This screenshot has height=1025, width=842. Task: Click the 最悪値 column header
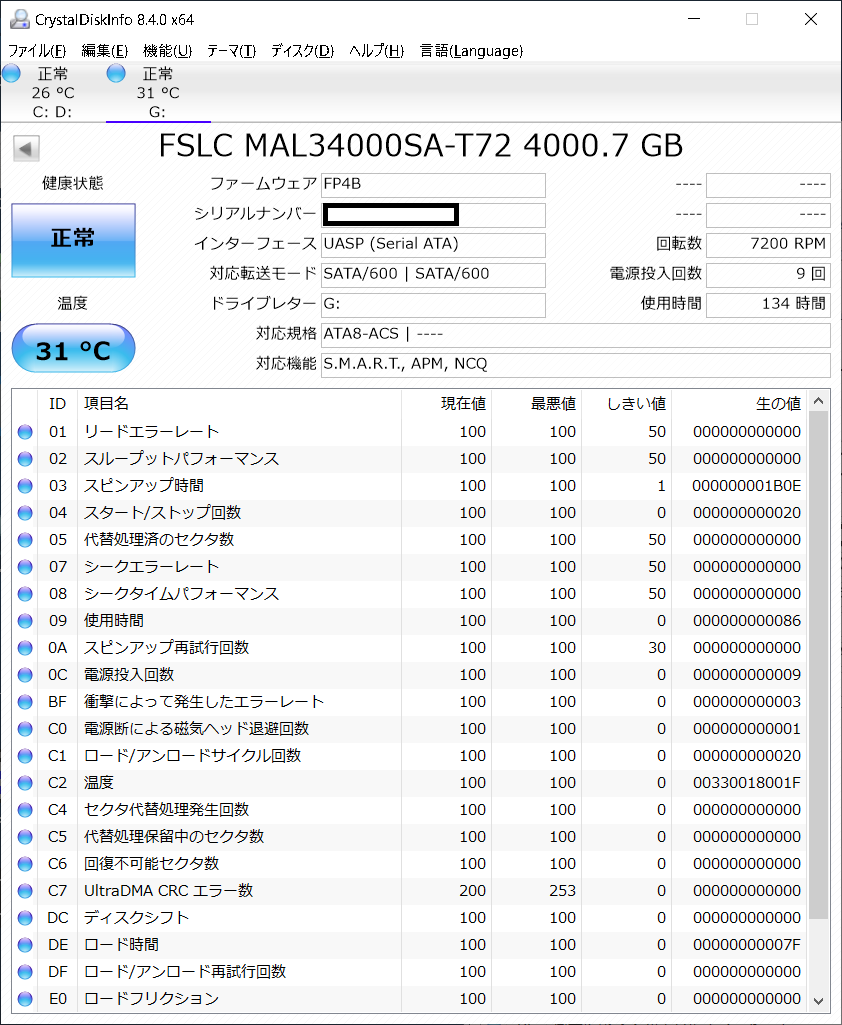pyautogui.click(x=536, y=404)
